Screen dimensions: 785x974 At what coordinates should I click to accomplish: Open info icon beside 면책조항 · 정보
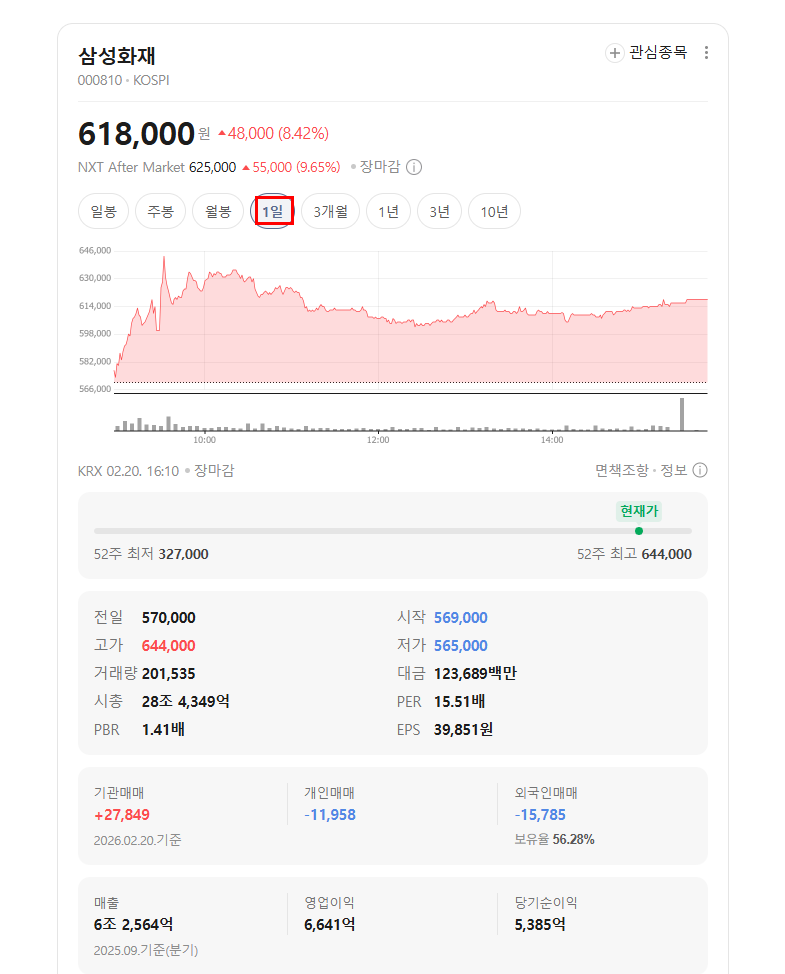pos(700,470)
